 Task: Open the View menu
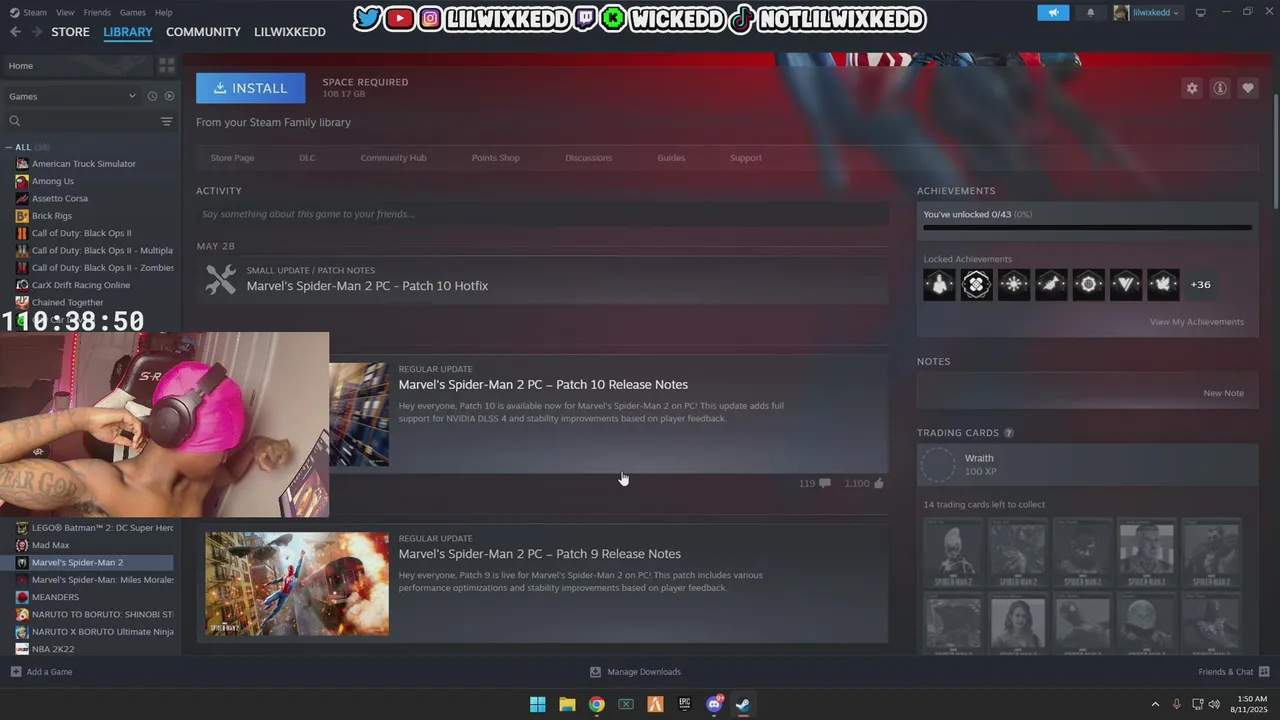[65, 12]
